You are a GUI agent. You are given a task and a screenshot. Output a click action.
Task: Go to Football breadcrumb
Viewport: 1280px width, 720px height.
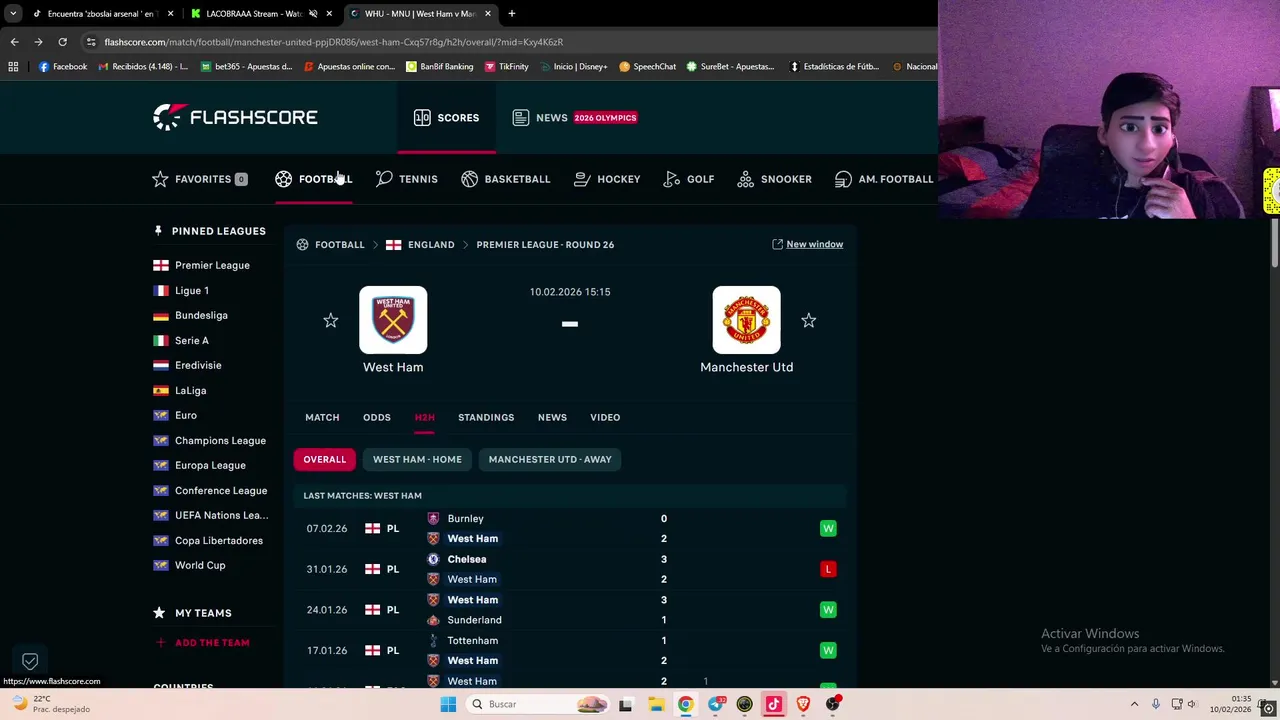click(x=339, y=244)
